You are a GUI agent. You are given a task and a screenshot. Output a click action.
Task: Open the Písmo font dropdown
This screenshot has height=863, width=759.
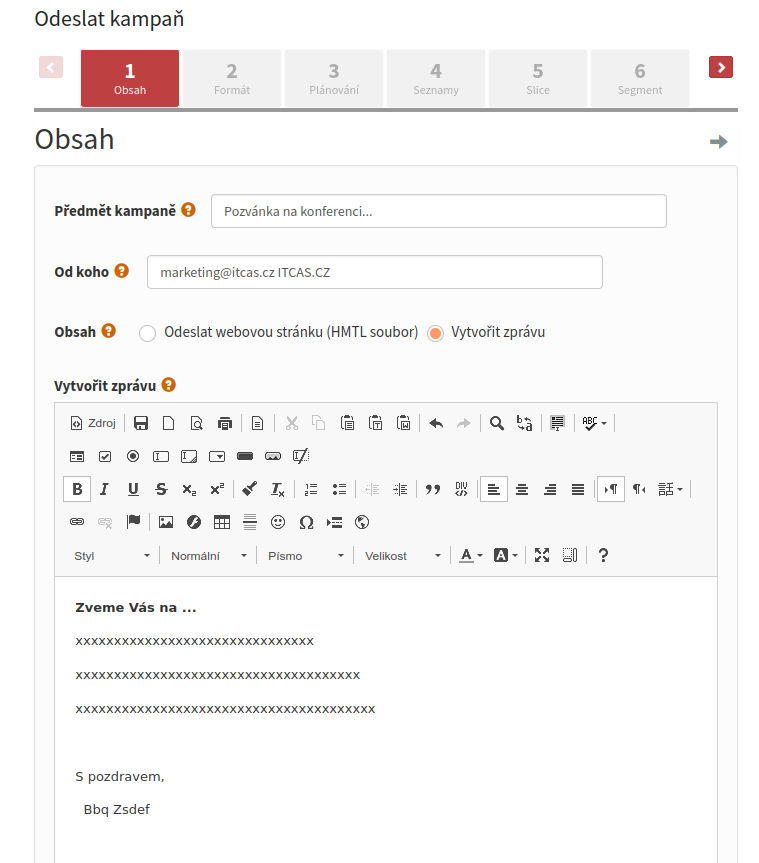pos(306,555)
